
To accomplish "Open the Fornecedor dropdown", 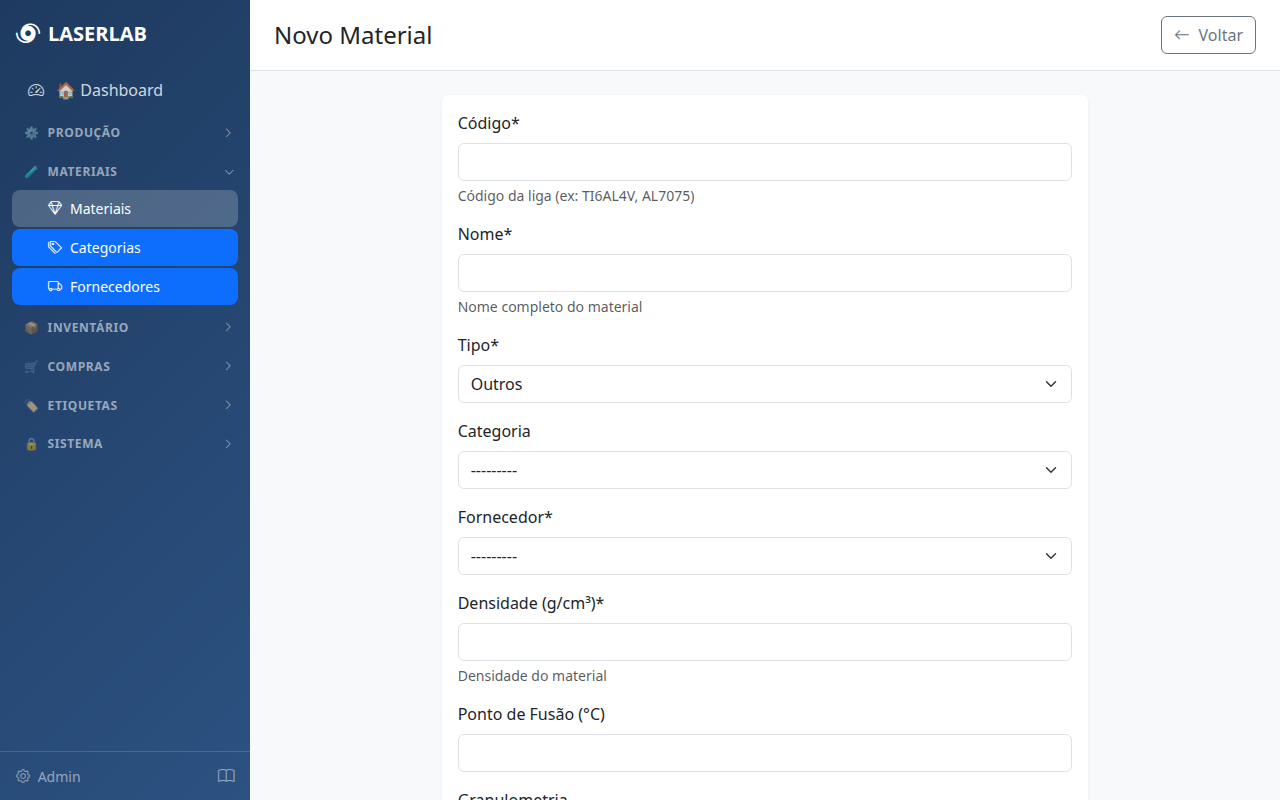I will tap(764, 556).
